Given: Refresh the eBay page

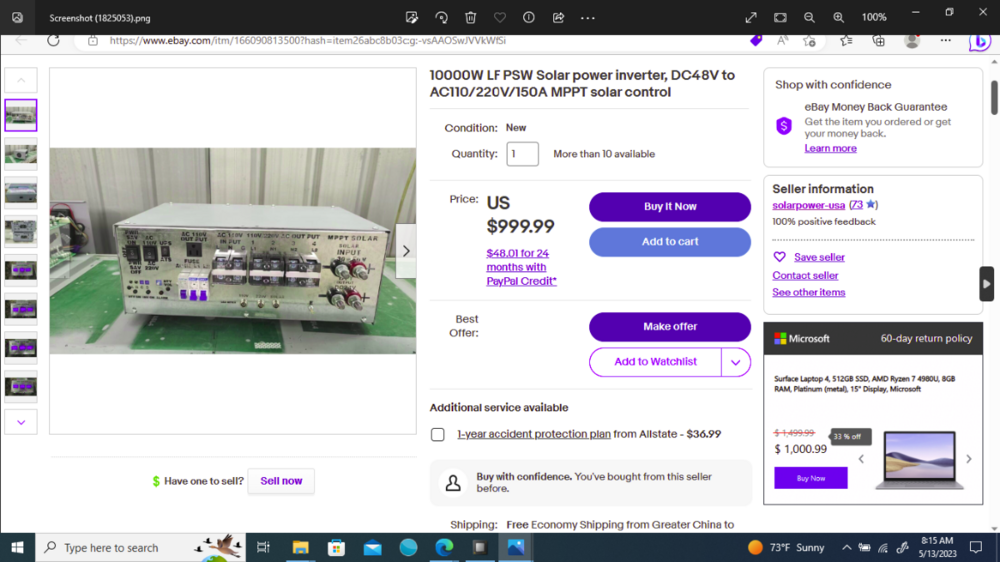Looking at the screenshot, I should point(53,41).
